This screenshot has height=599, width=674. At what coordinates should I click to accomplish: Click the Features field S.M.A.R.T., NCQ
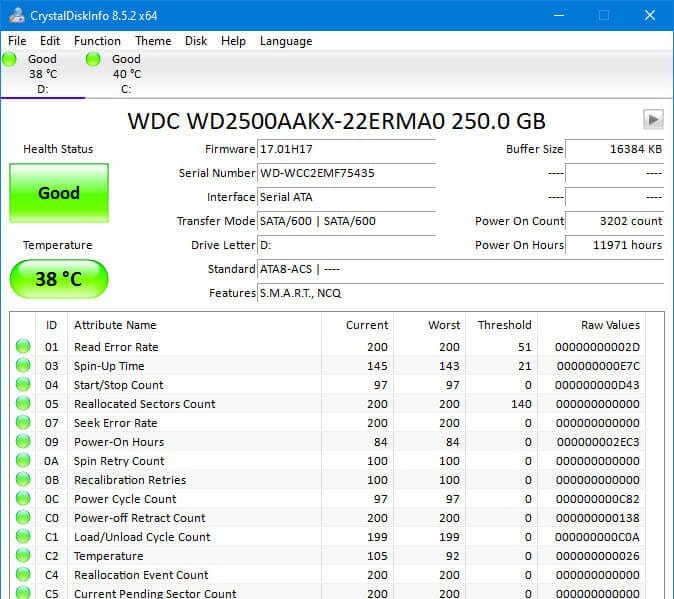coord(460,293)
